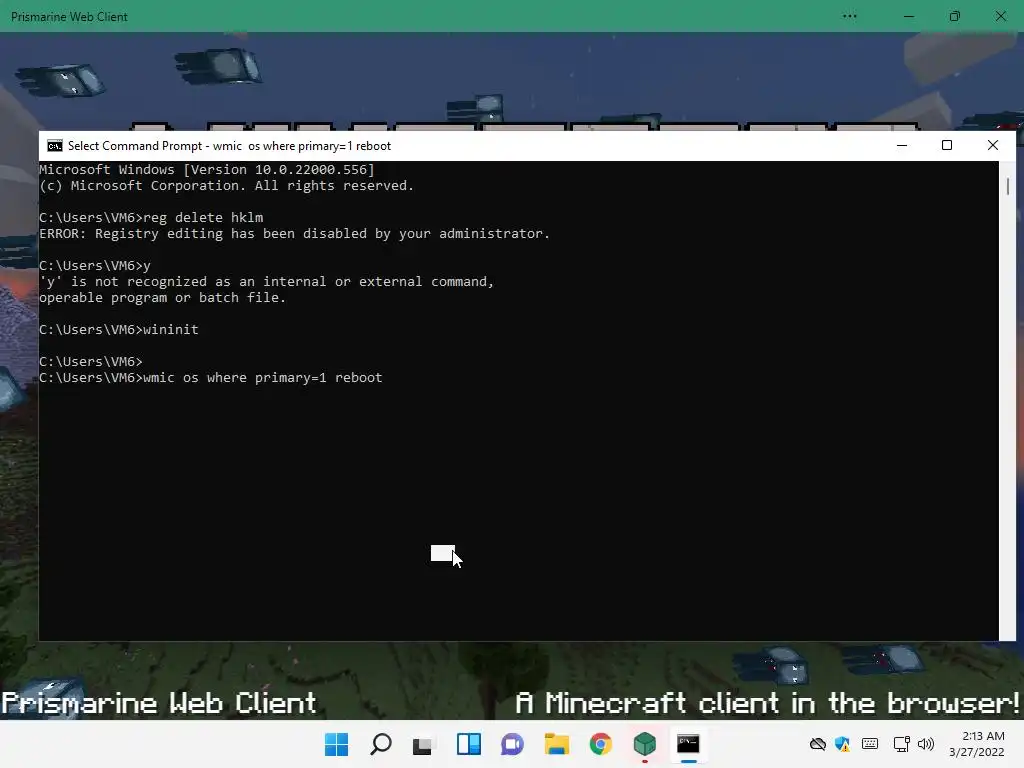Open the Widgets panel icon
1024x768 pixels.
(469, 744)
